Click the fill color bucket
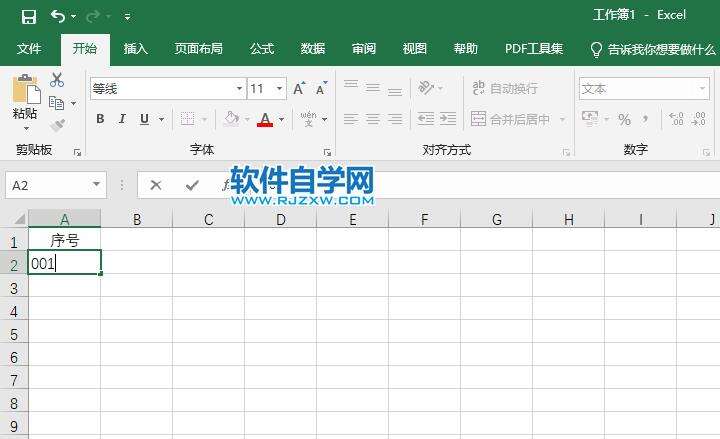This screenshot has width=720, height=439. pos(231,119)
